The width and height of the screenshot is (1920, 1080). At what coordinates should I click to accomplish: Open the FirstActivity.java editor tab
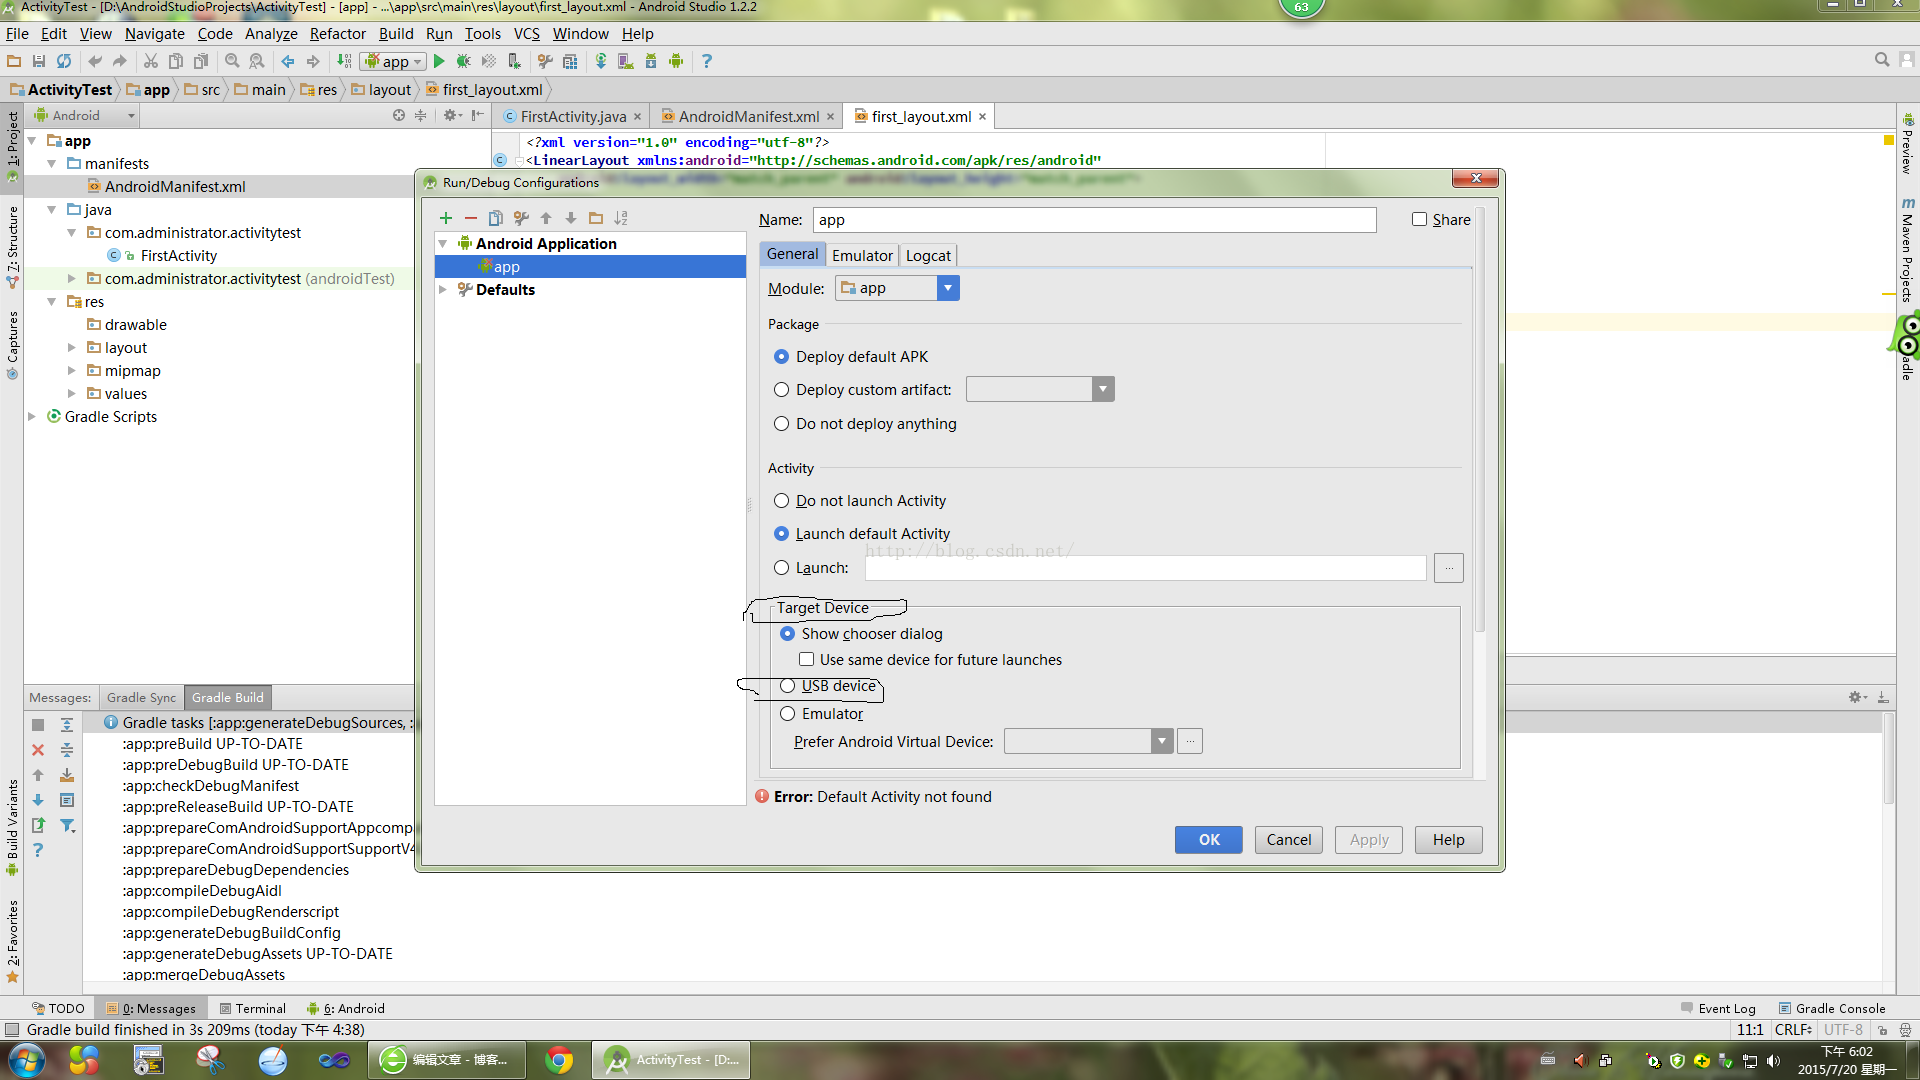pos(573,116)
